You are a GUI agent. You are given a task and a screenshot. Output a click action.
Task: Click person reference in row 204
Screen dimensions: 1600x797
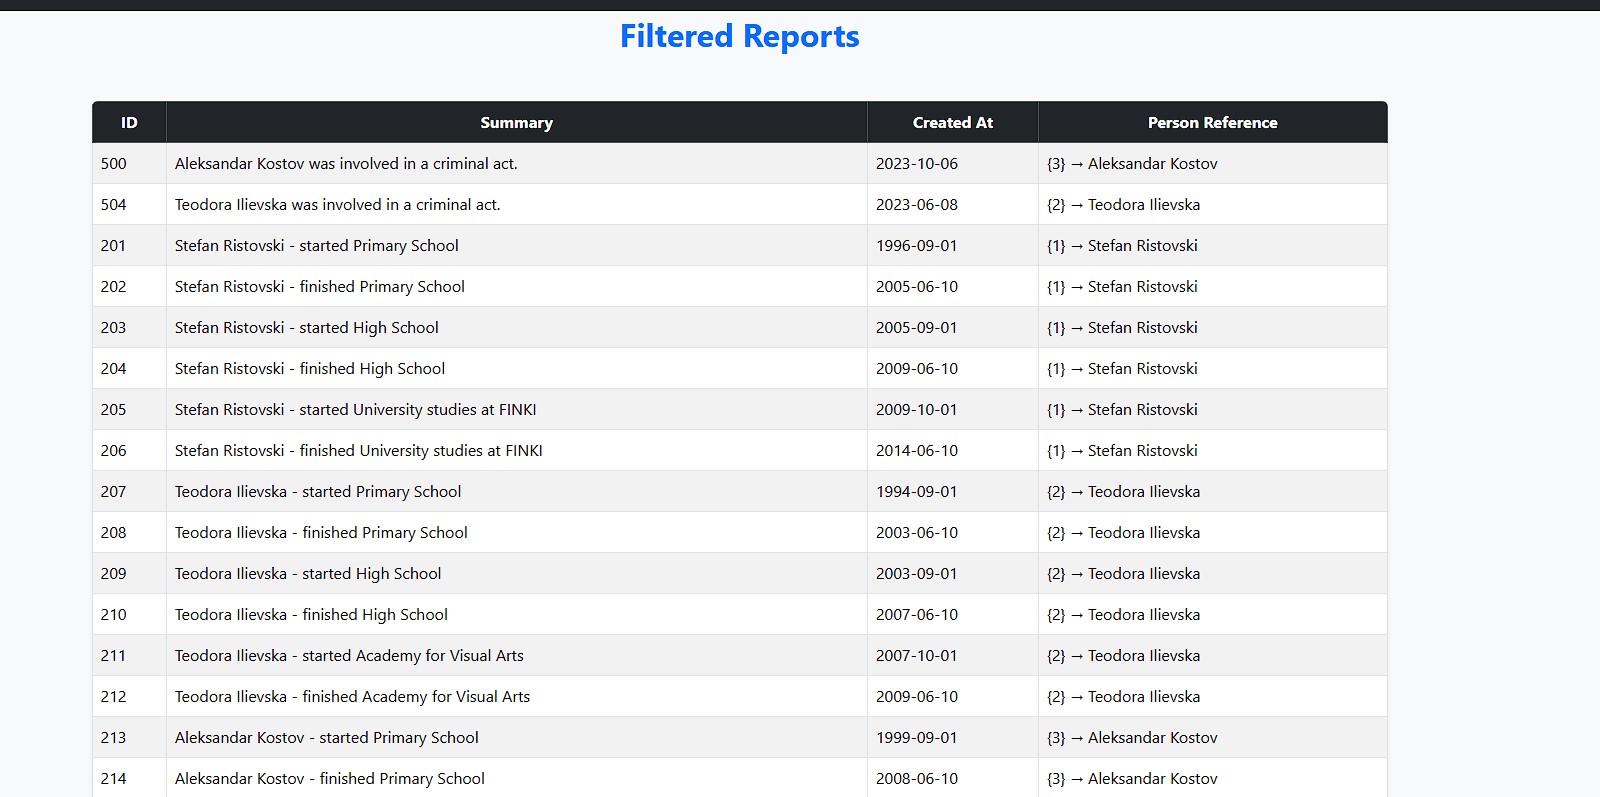coord(1122,369)
